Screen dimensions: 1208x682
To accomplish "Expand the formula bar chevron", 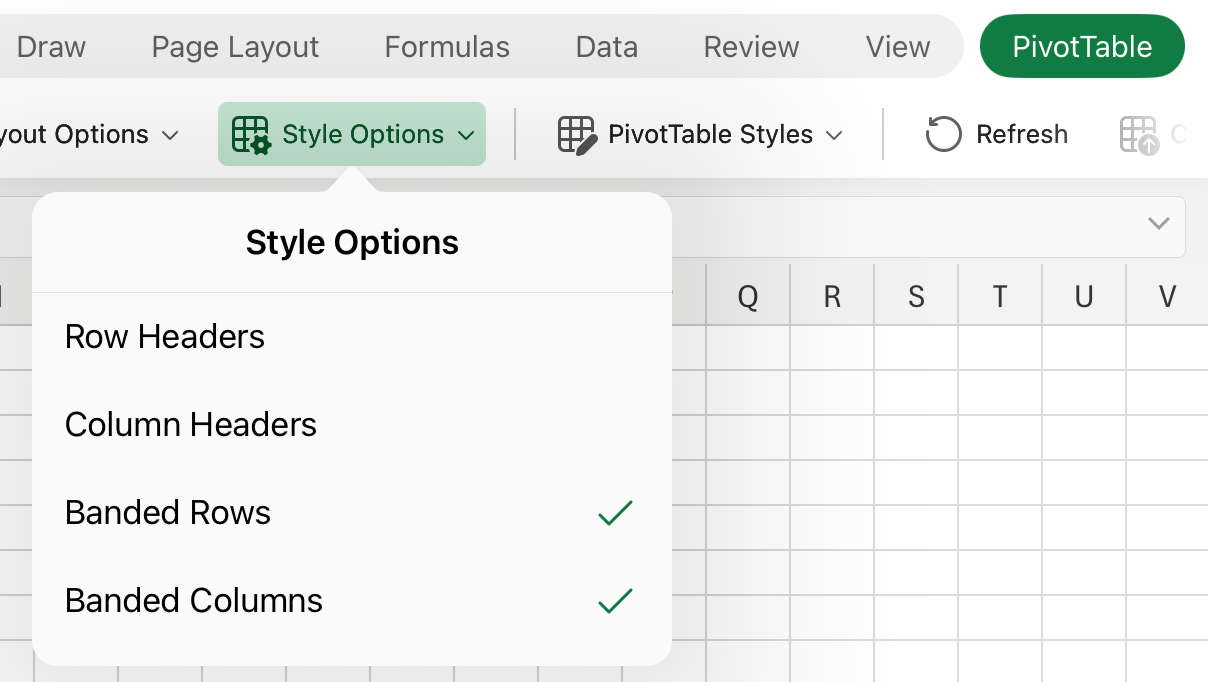I will tap(1157, 224).
